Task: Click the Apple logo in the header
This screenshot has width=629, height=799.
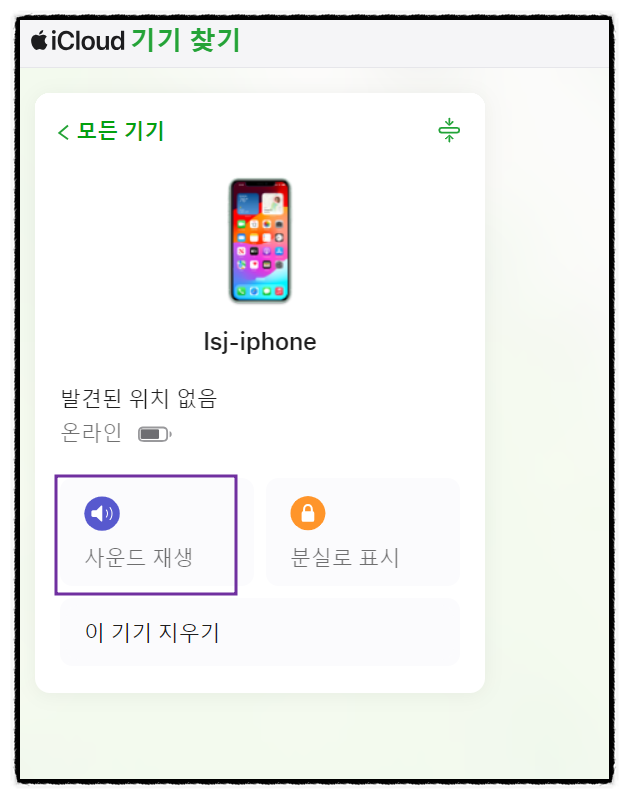Action: [x=39, y=40]
